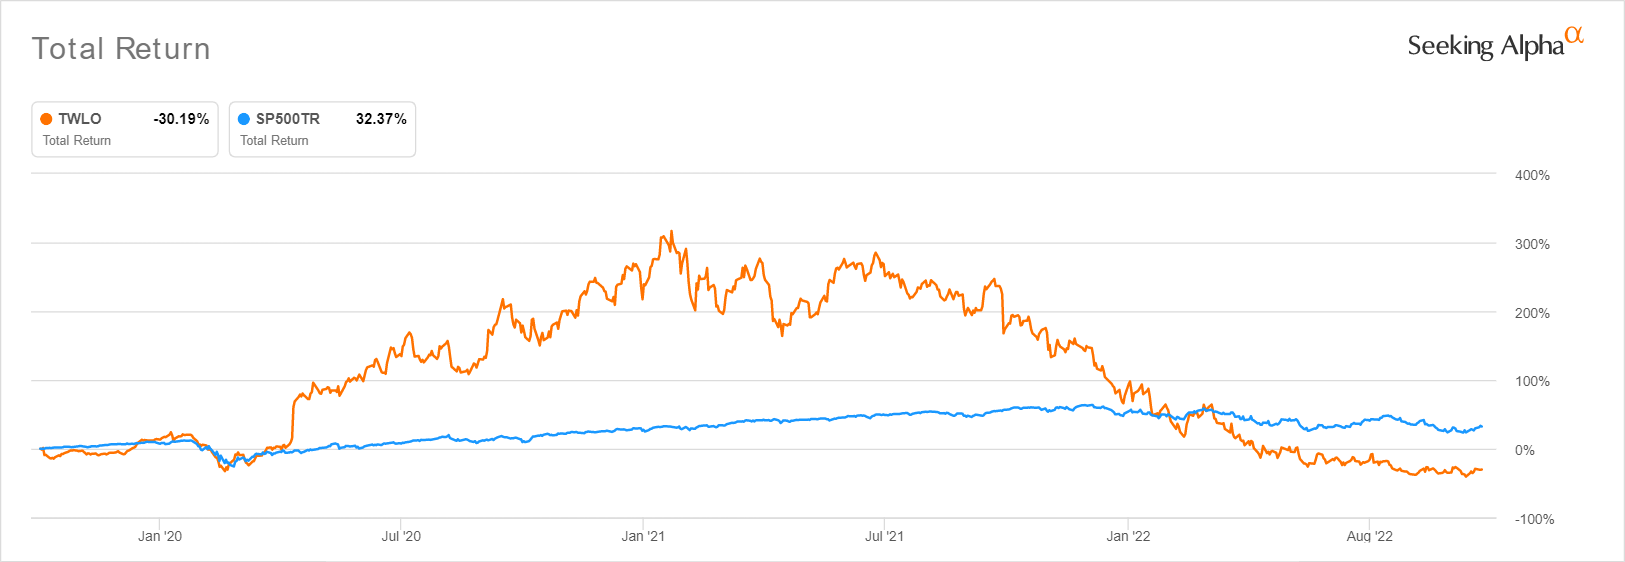Click the -30.19% TWLO return value
The width and height of the screenshot is (1625, 562).
(x=181, y=119)
